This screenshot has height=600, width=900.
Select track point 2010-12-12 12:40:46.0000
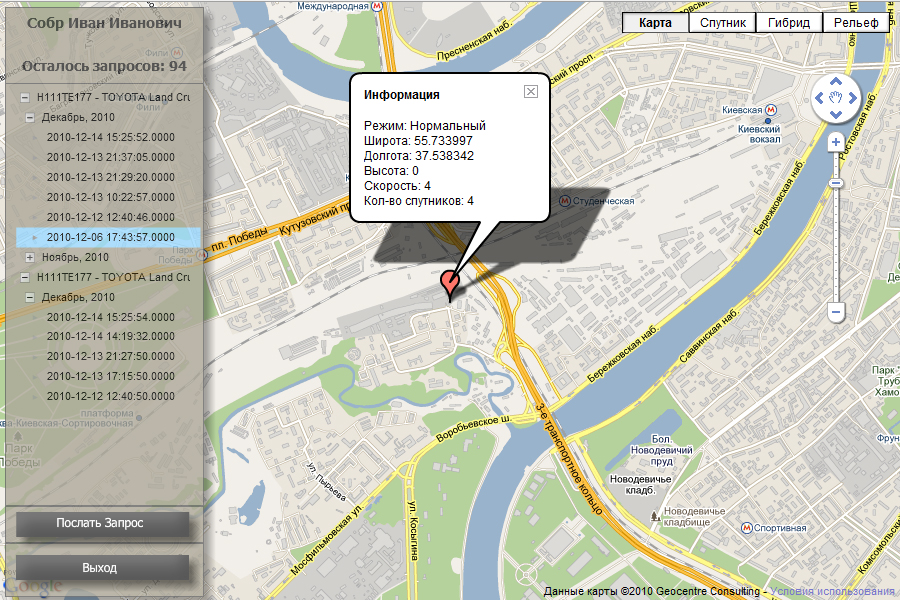tap(111, 218)
